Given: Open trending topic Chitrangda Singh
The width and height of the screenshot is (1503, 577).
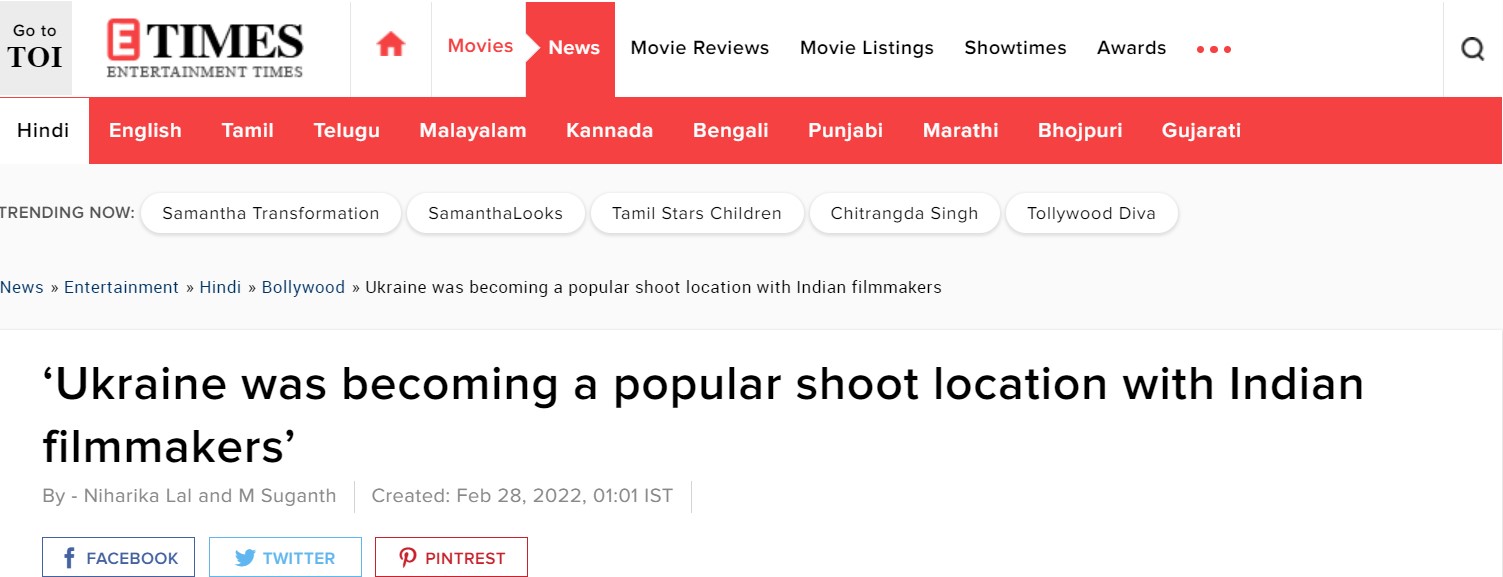Looking at the screenshot, I should pos(905,213).
